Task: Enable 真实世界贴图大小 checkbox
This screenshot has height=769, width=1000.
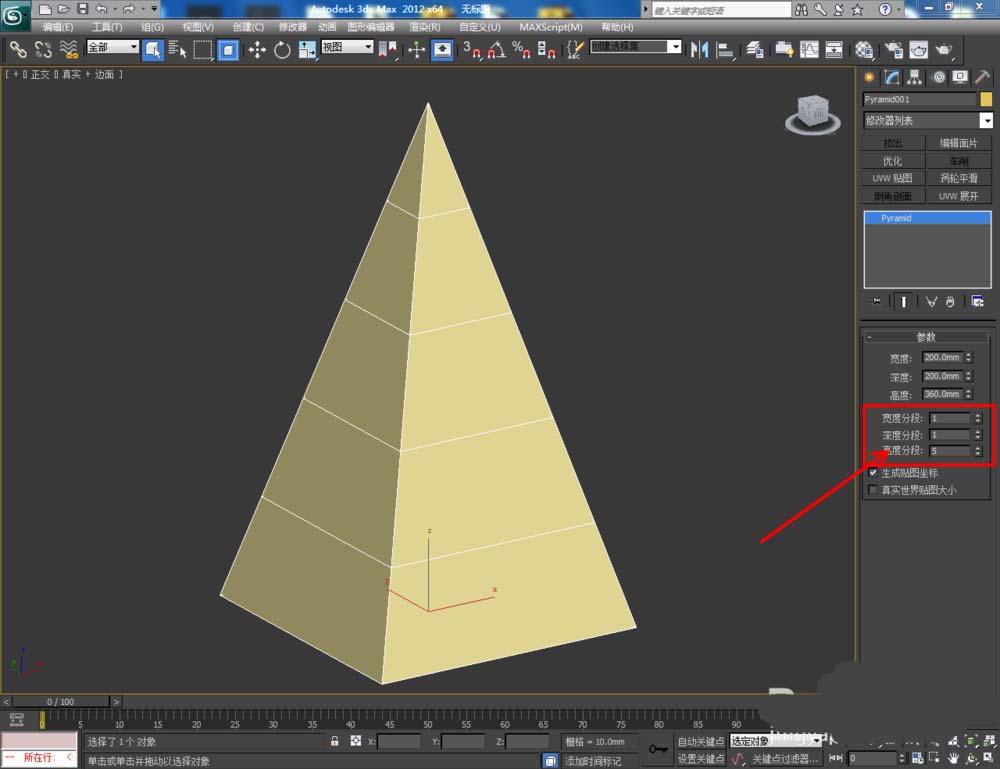Action: tap(873, 490)
